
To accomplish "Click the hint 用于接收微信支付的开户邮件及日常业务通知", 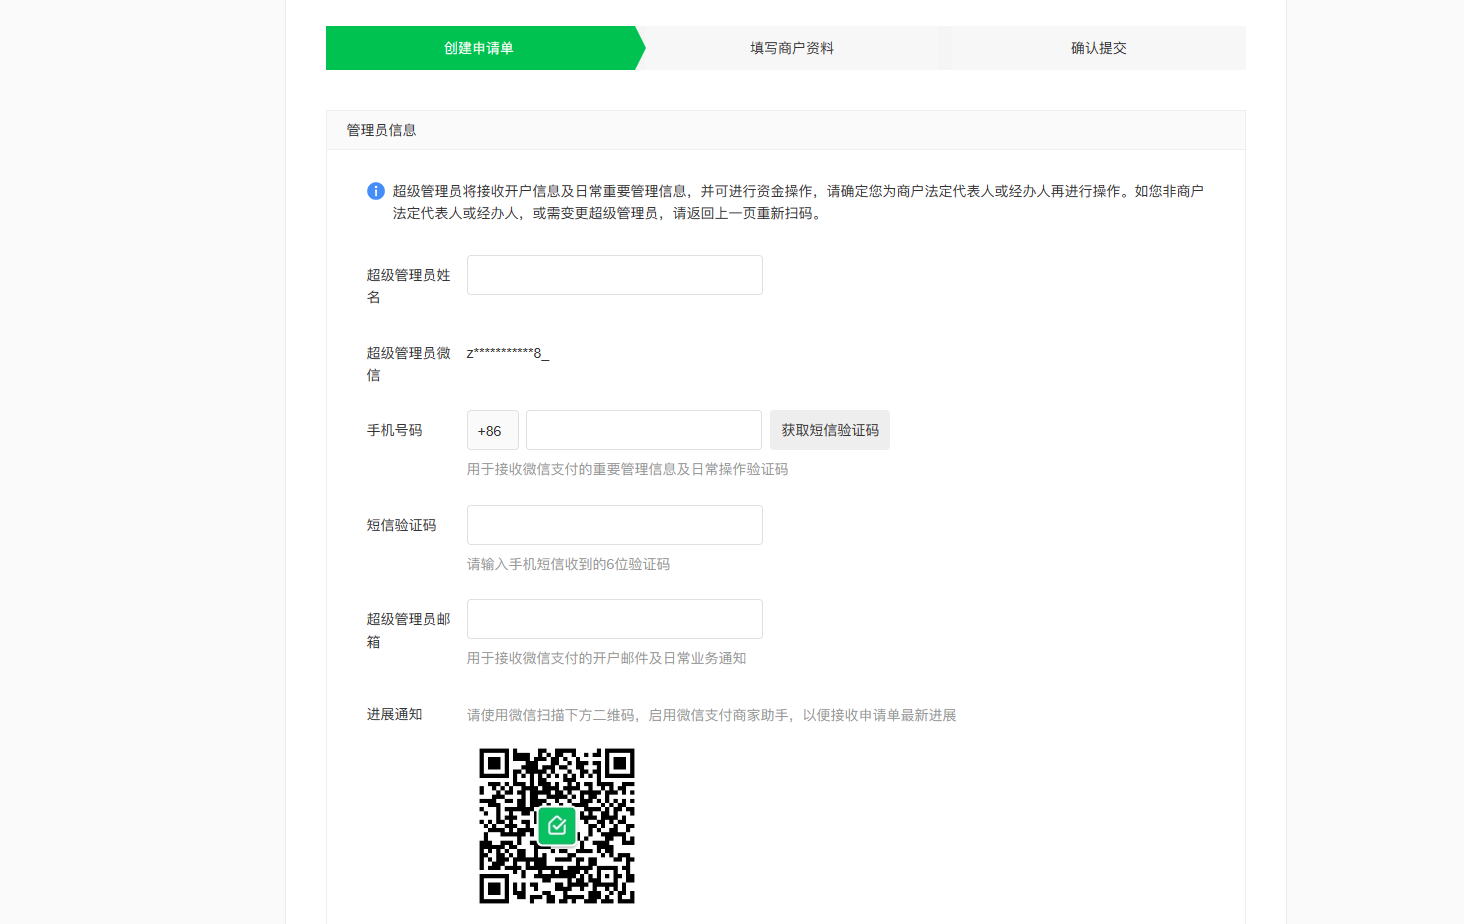I will pos(607,658).
